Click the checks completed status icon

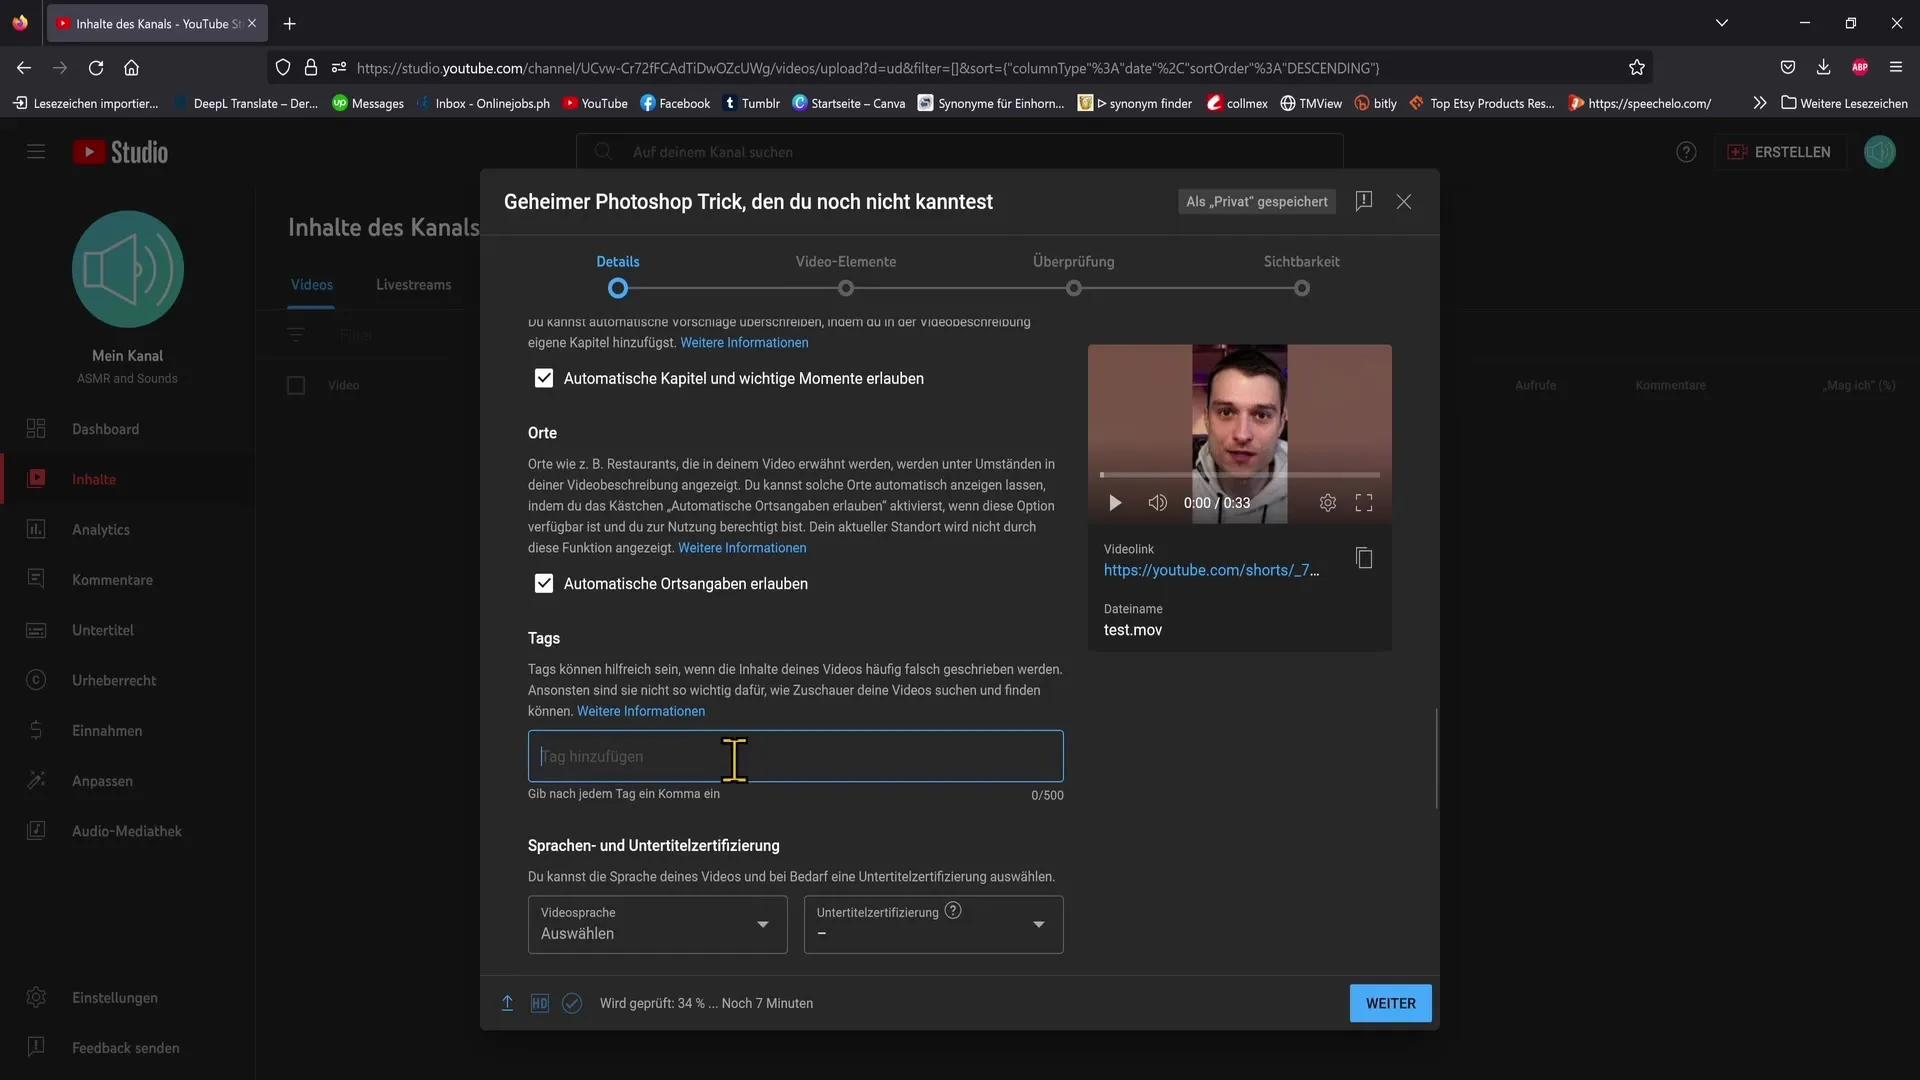pos(572,1003)
